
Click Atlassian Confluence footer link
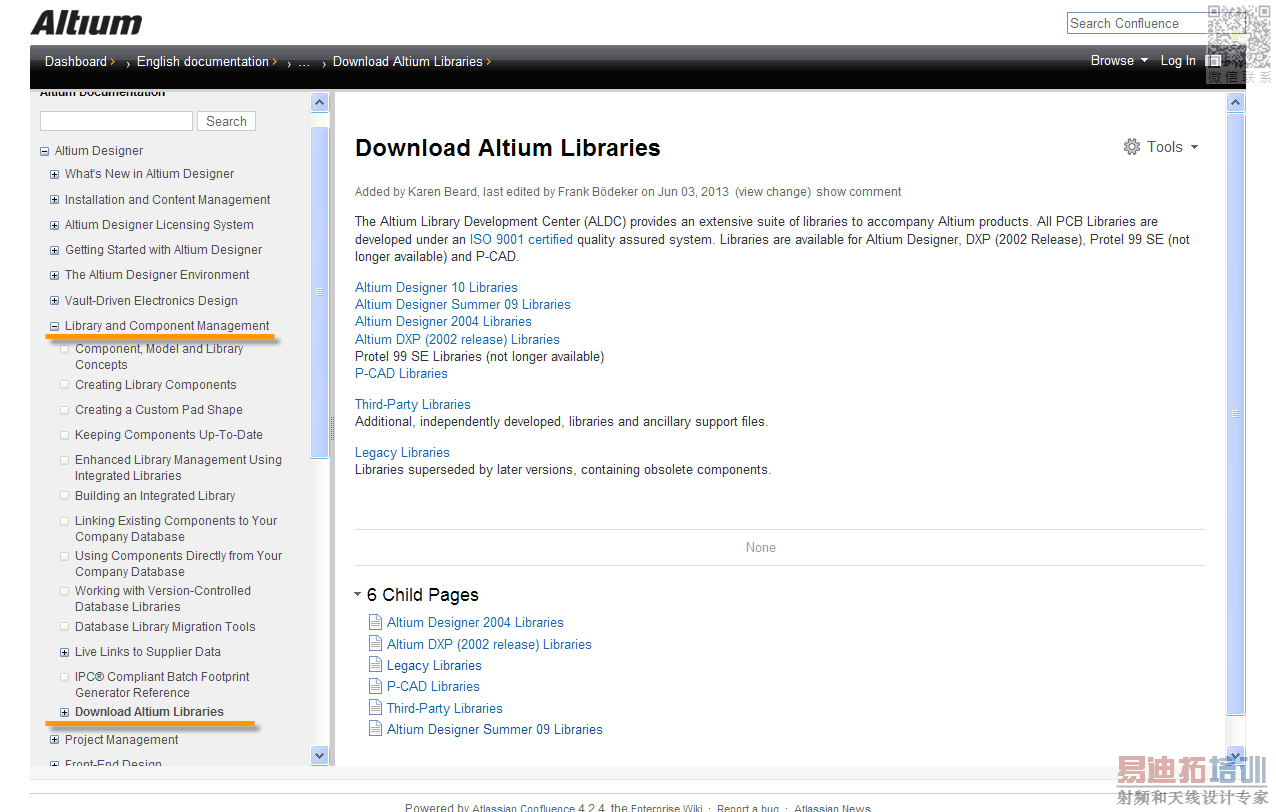(523, 808)
